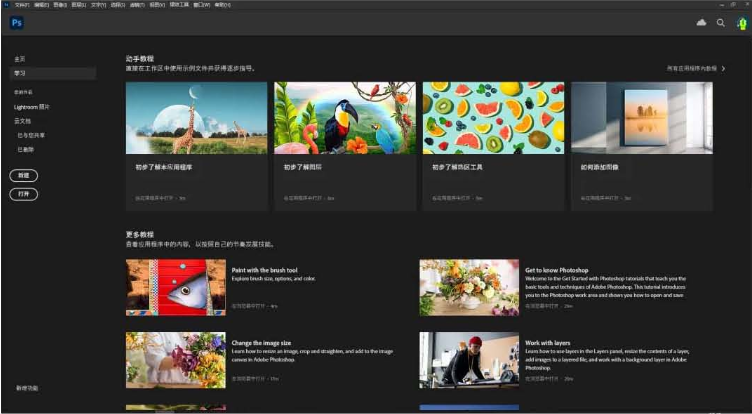
Task: Click the Photoshop Ps home icon
Action: pyautogui.click(x=17, y=23)
